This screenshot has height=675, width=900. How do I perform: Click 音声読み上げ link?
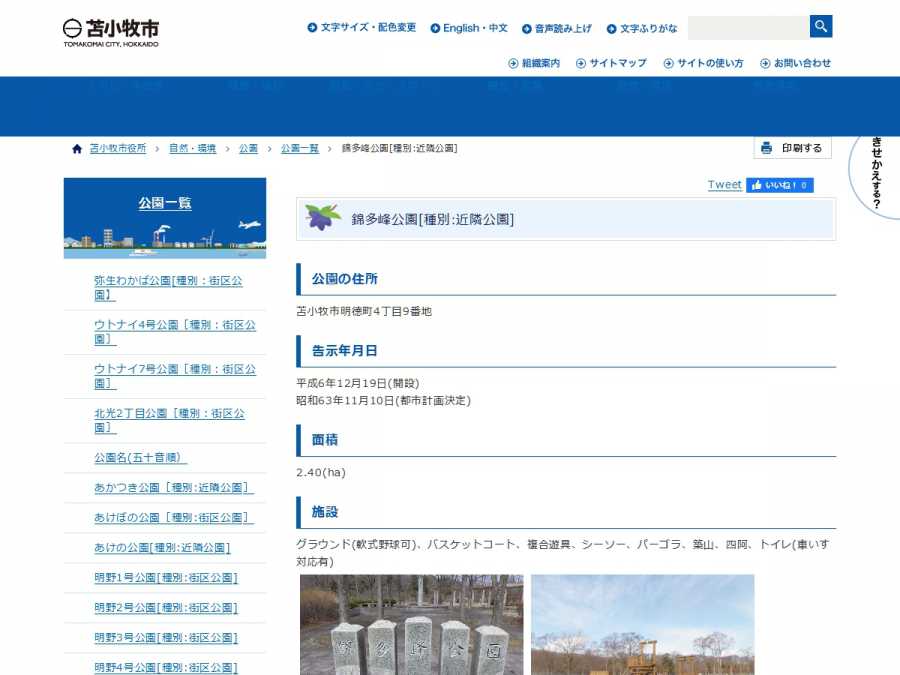556,29
